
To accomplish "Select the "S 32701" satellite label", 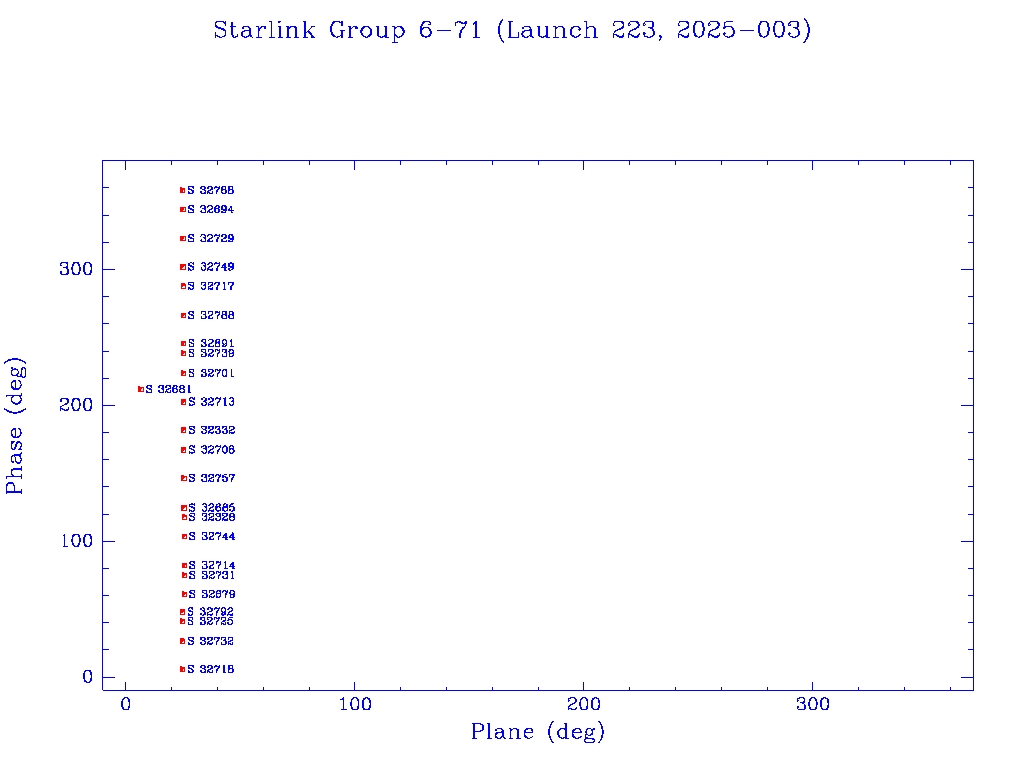I will (x=210, y=374).
